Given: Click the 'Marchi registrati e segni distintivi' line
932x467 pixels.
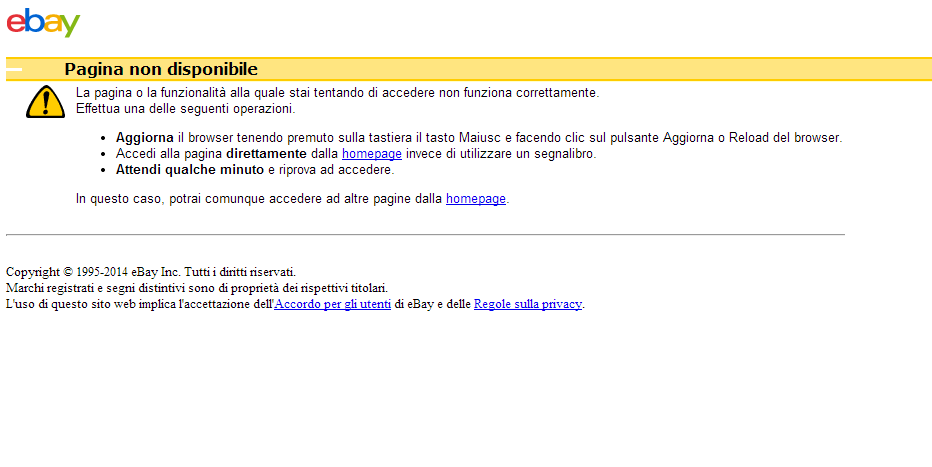Looking at the screenshot, I should pos(197,288).
